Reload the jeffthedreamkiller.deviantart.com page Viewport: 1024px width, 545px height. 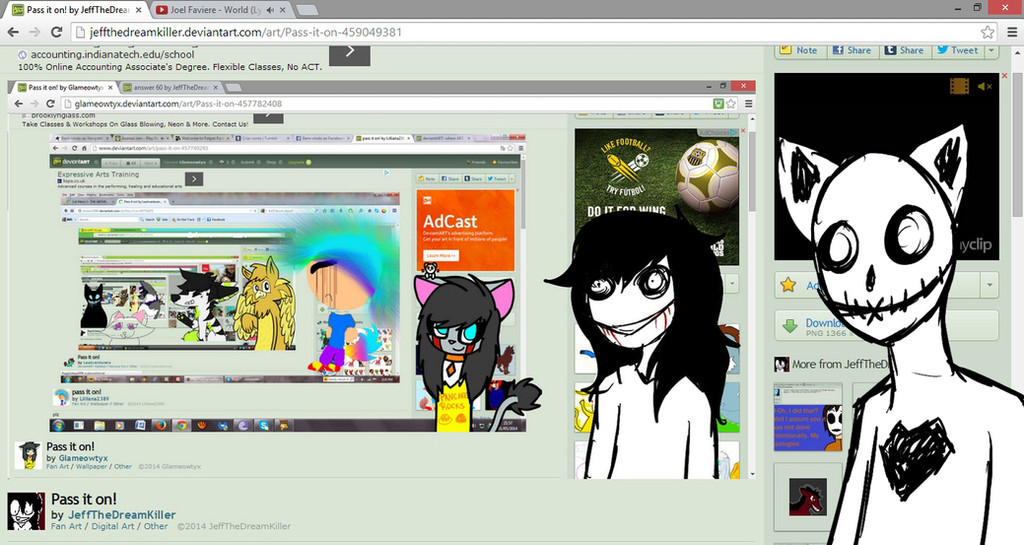coord(57,32)
